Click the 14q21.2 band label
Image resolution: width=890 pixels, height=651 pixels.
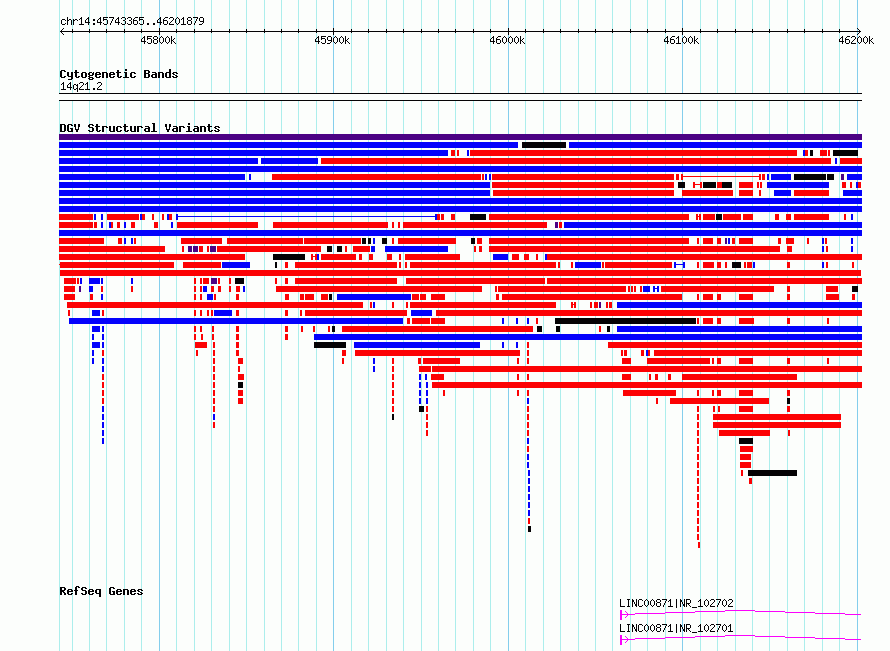coord(81,86)
